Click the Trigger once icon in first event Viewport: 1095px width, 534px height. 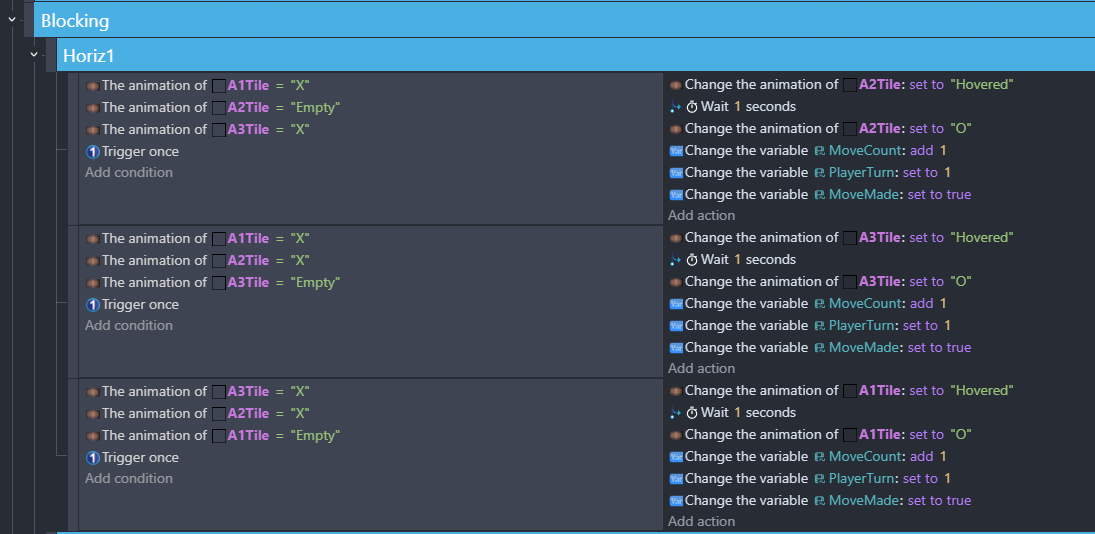(x=93, y=151)
